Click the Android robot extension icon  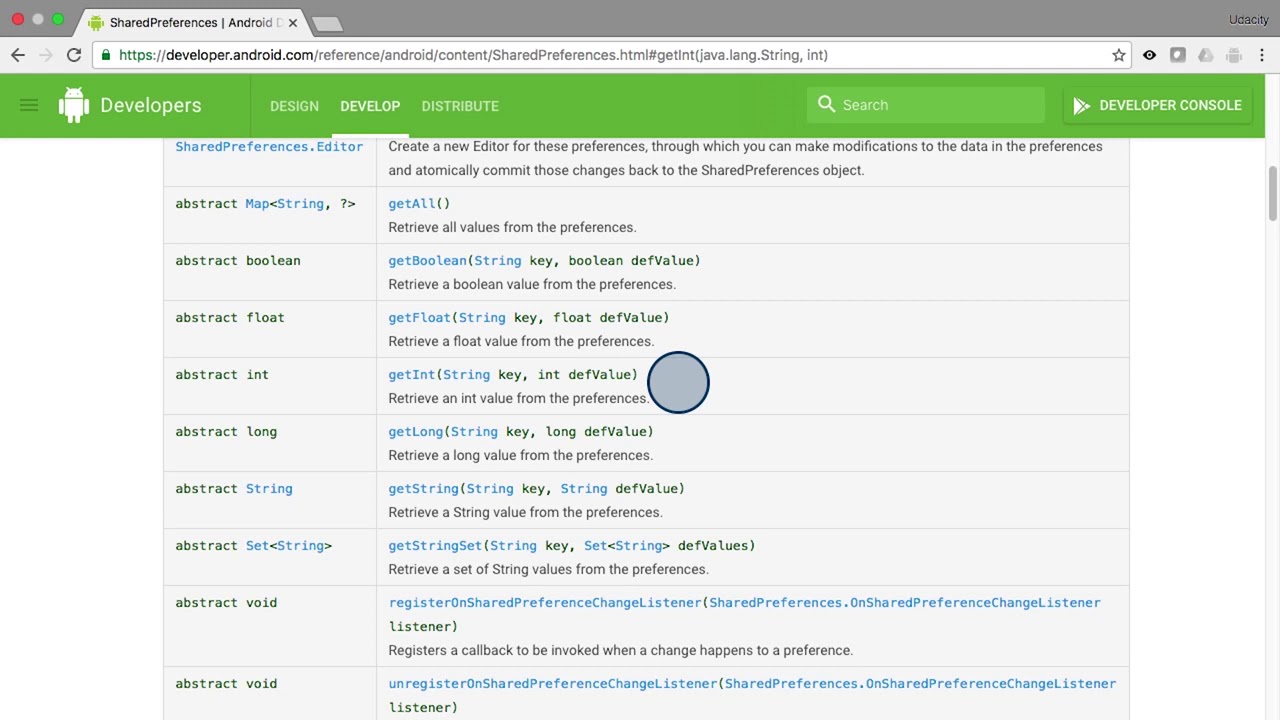pyautogui.click(x=1233, y=55)
